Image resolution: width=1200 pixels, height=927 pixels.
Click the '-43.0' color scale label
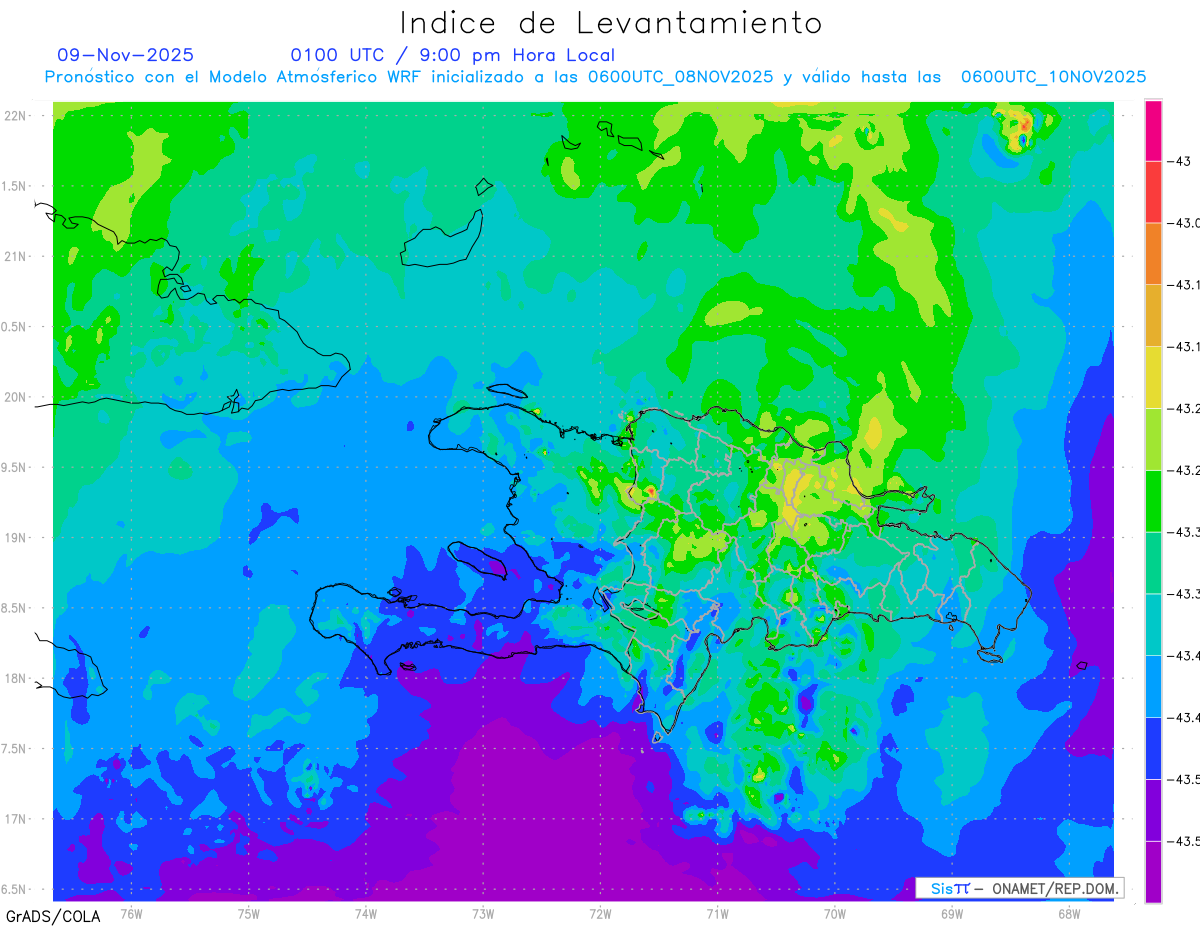click(x=1183, y=223)
